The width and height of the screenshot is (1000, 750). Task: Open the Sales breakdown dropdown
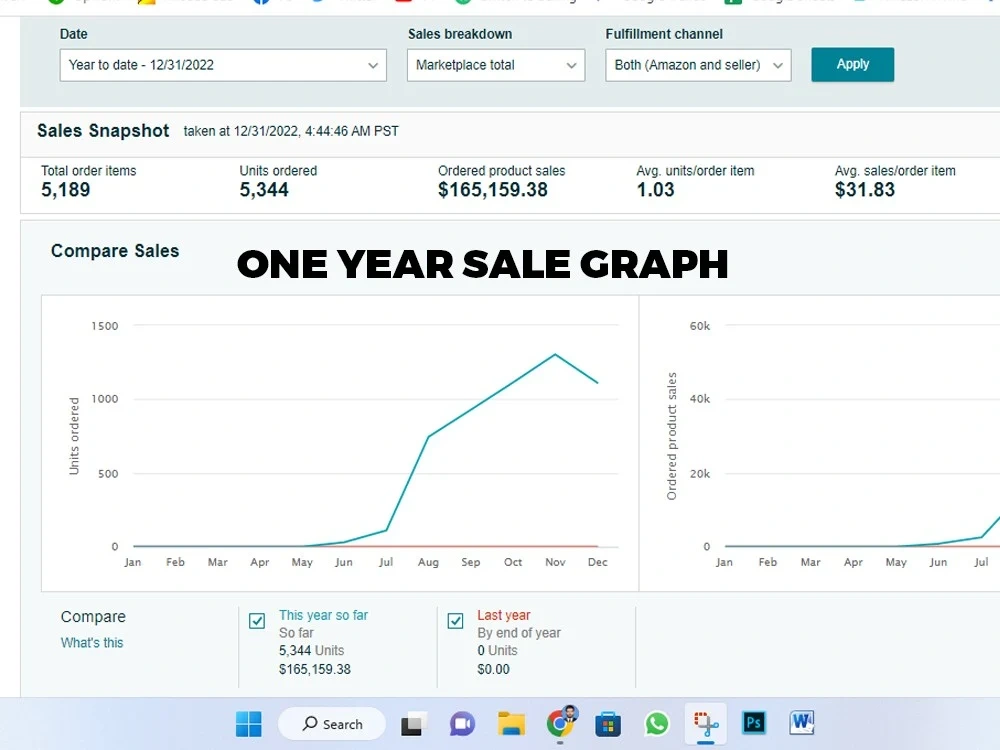(496, 65)
